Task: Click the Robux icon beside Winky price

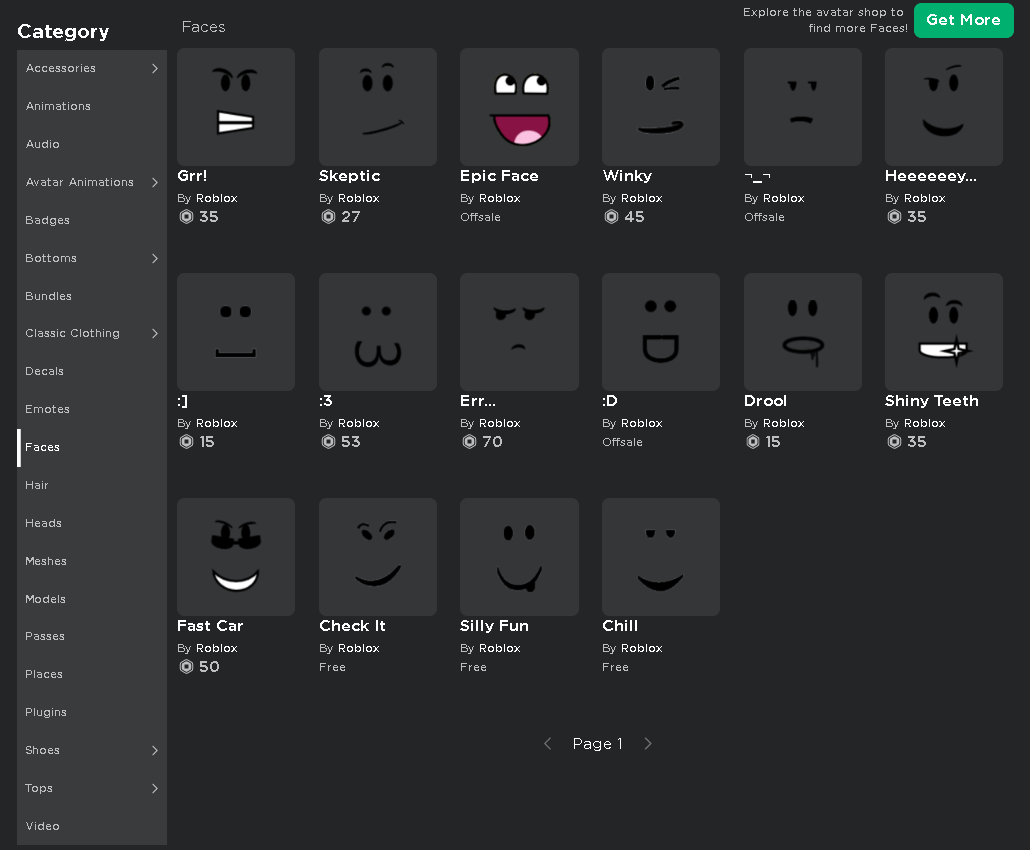Action: 612,217
